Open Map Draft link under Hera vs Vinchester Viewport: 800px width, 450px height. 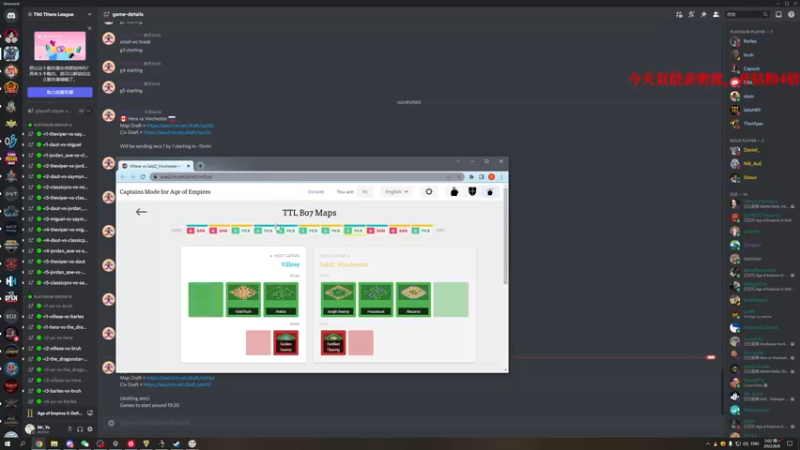[x=180, y=126]
